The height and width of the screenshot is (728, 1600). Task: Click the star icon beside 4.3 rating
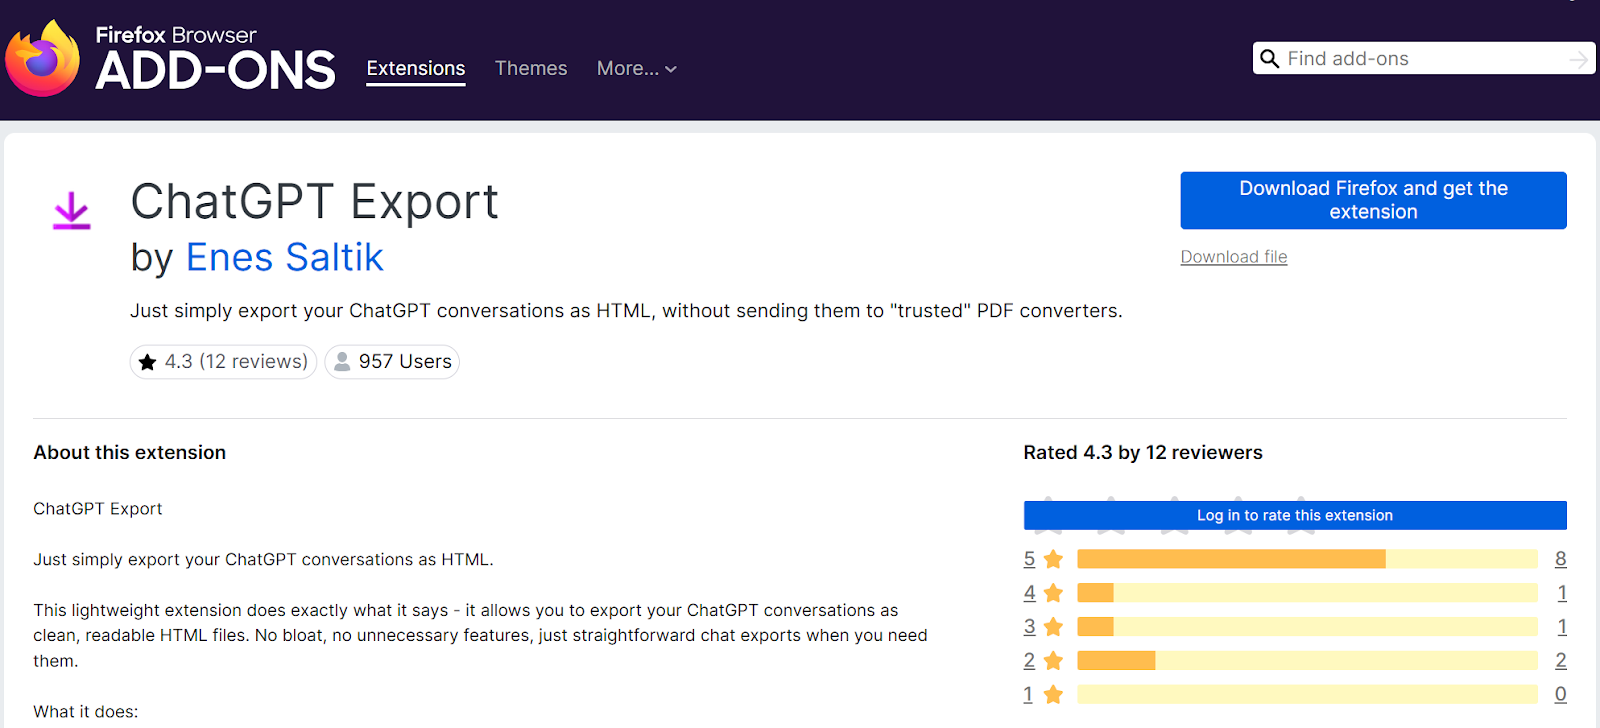coord(148,362)
